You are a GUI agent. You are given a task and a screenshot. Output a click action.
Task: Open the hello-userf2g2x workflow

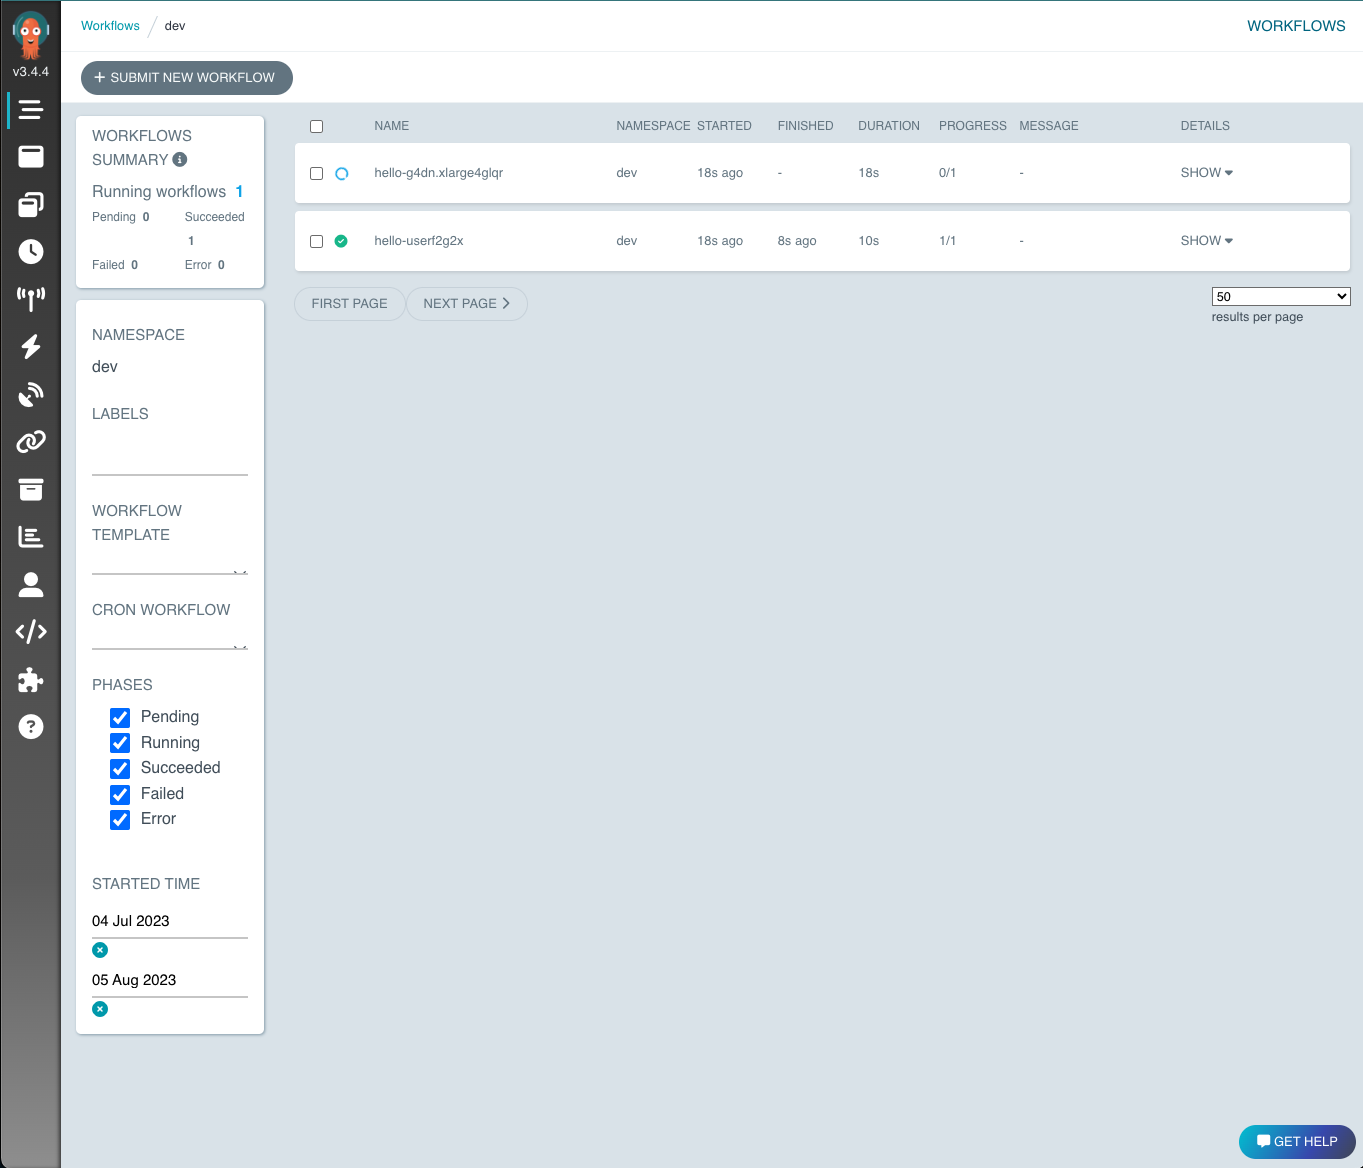tap(418, 240)
